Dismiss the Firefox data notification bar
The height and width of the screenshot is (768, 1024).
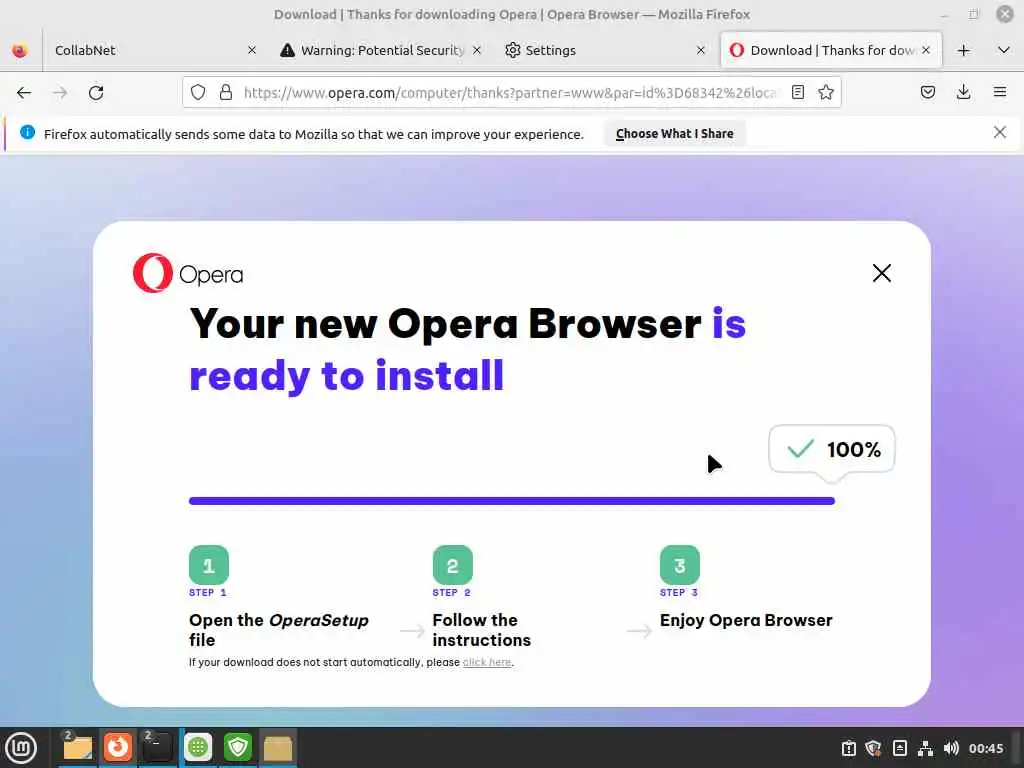pyautogui.click(x=999, y=133)
